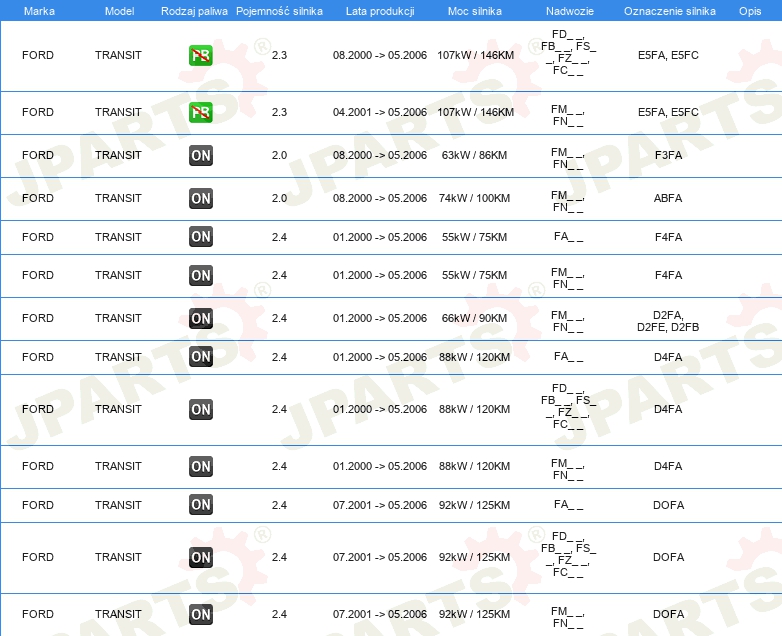
Task: Click the ON icon in the 55kW FM__, FN__ row
Action: [x=200, y=275]
